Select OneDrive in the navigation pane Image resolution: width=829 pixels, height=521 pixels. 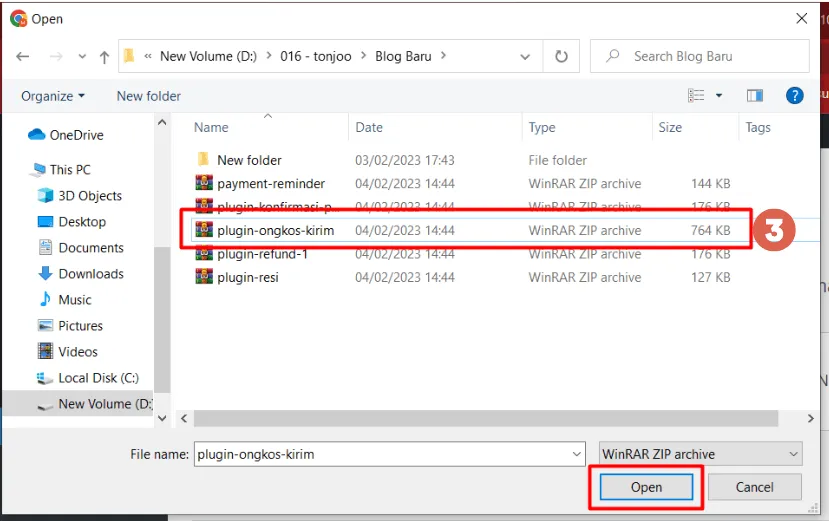click(x=76, y=135)
